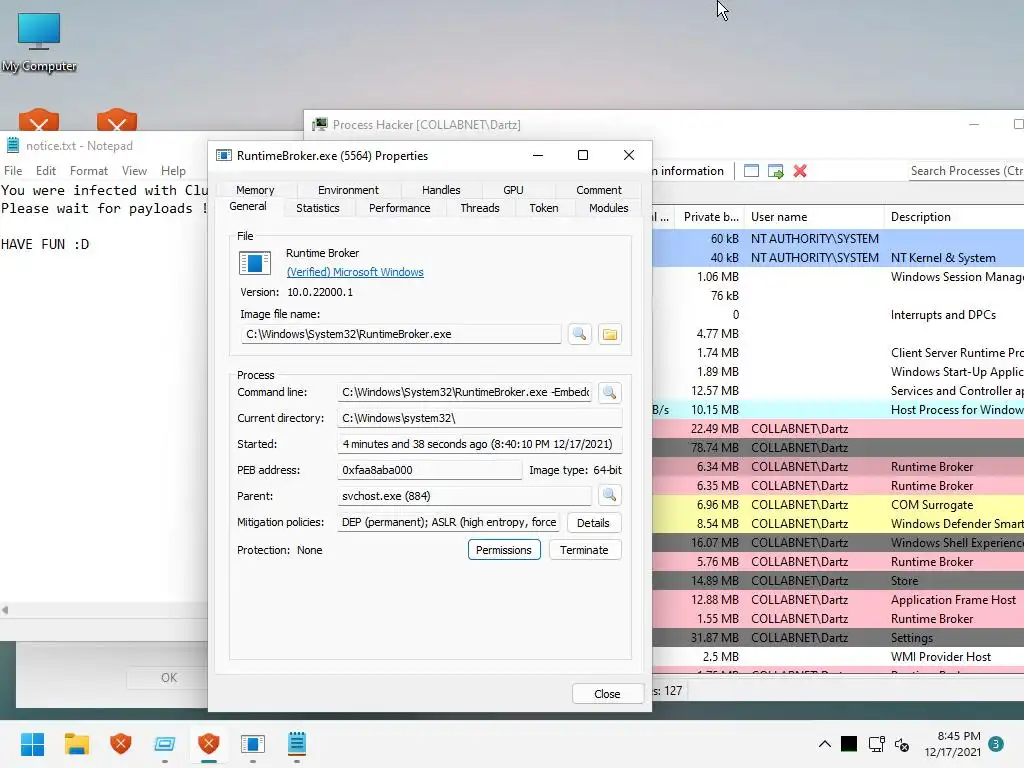Screen dimensions: 1024x768
Task: Open Notepad's Help menu
Action: point(173,171)
